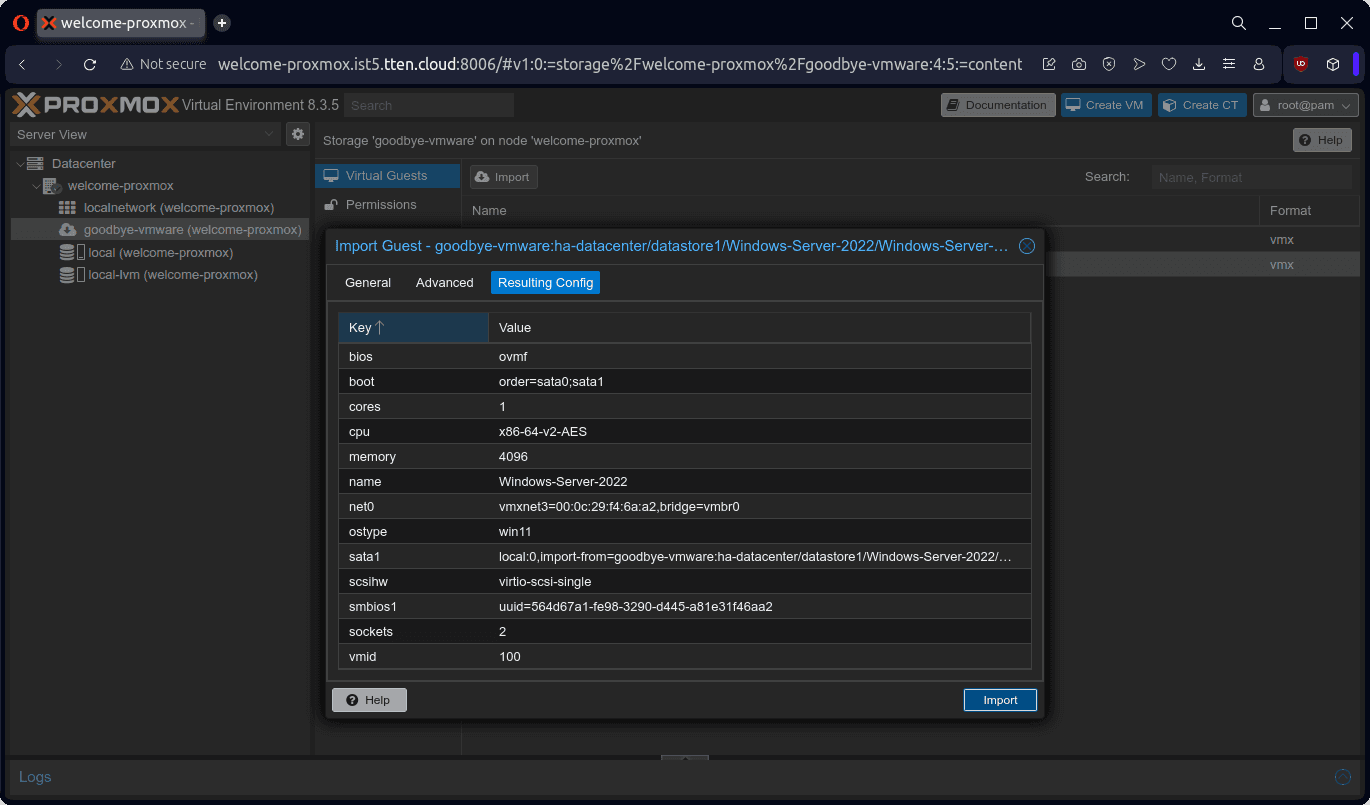This screenshot has width=1370, height=805.
Task: Click the Create CT button
Action: (1202, 105)
